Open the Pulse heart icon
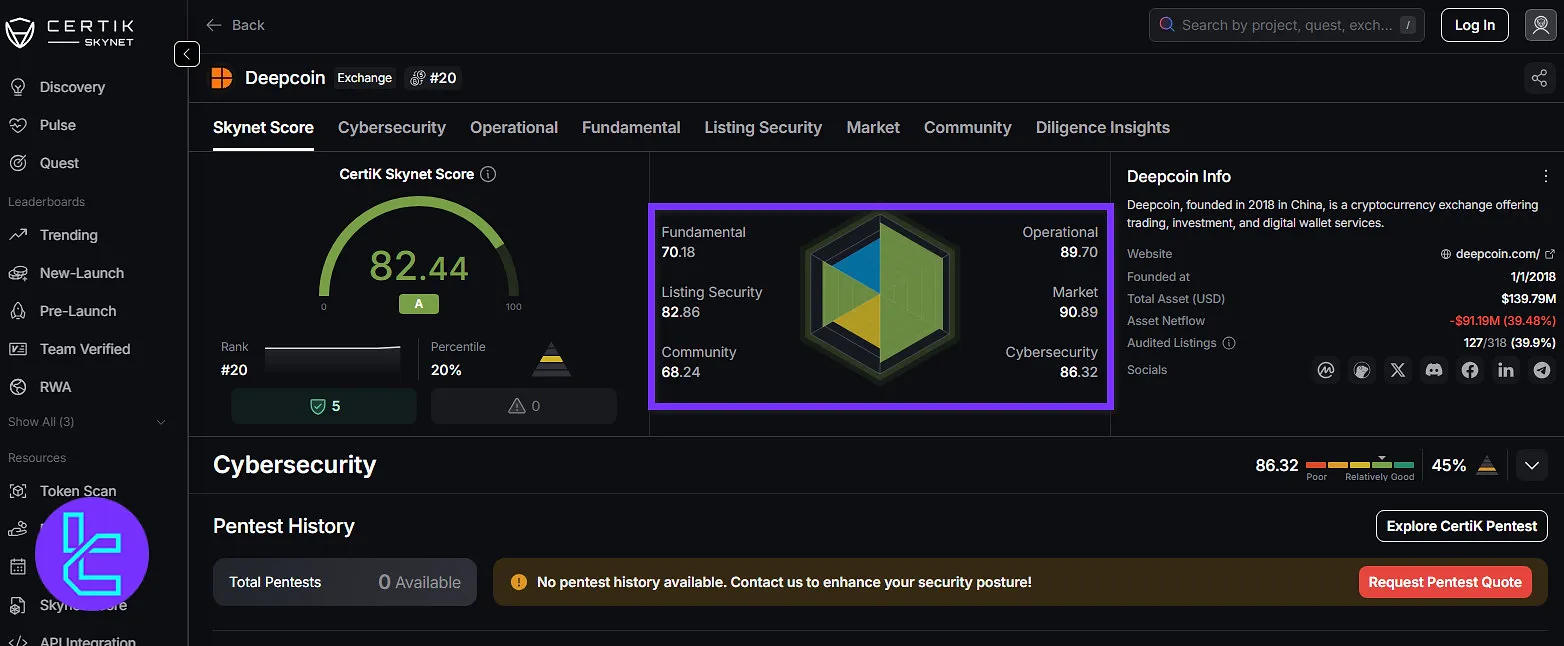 coord(18,125)
